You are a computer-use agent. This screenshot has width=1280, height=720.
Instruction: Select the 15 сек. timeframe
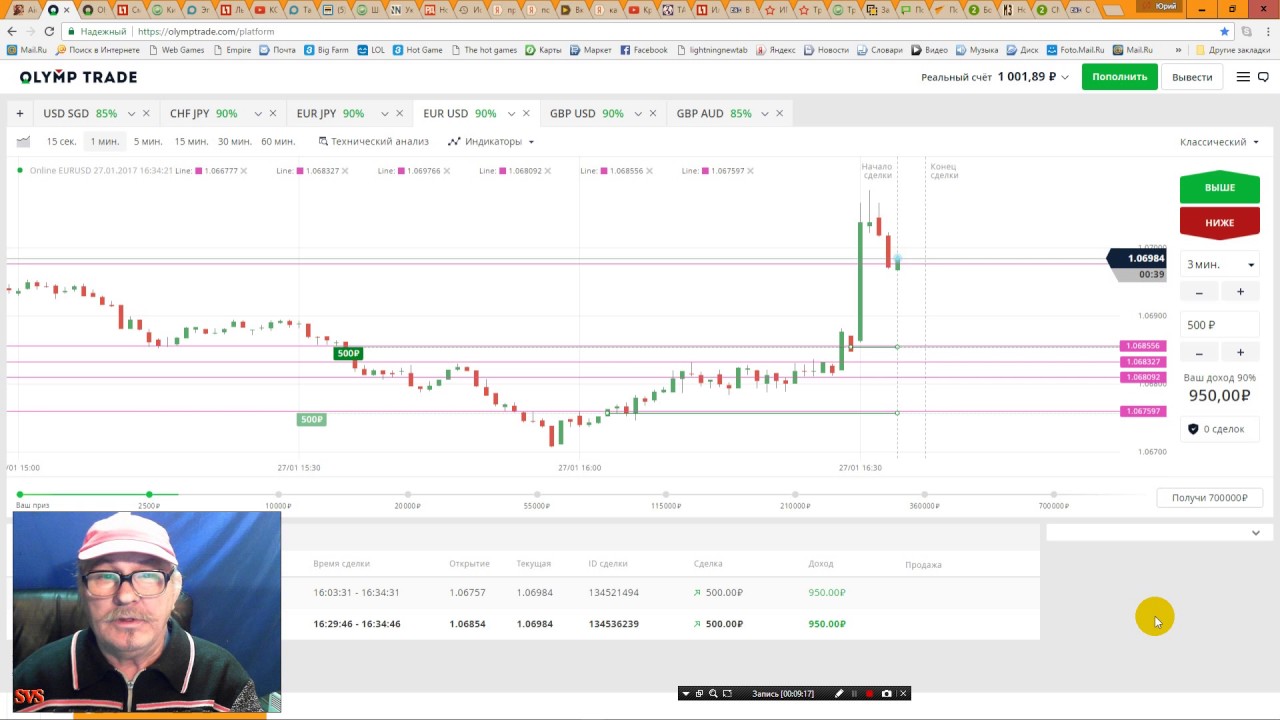tap(61, 141)
